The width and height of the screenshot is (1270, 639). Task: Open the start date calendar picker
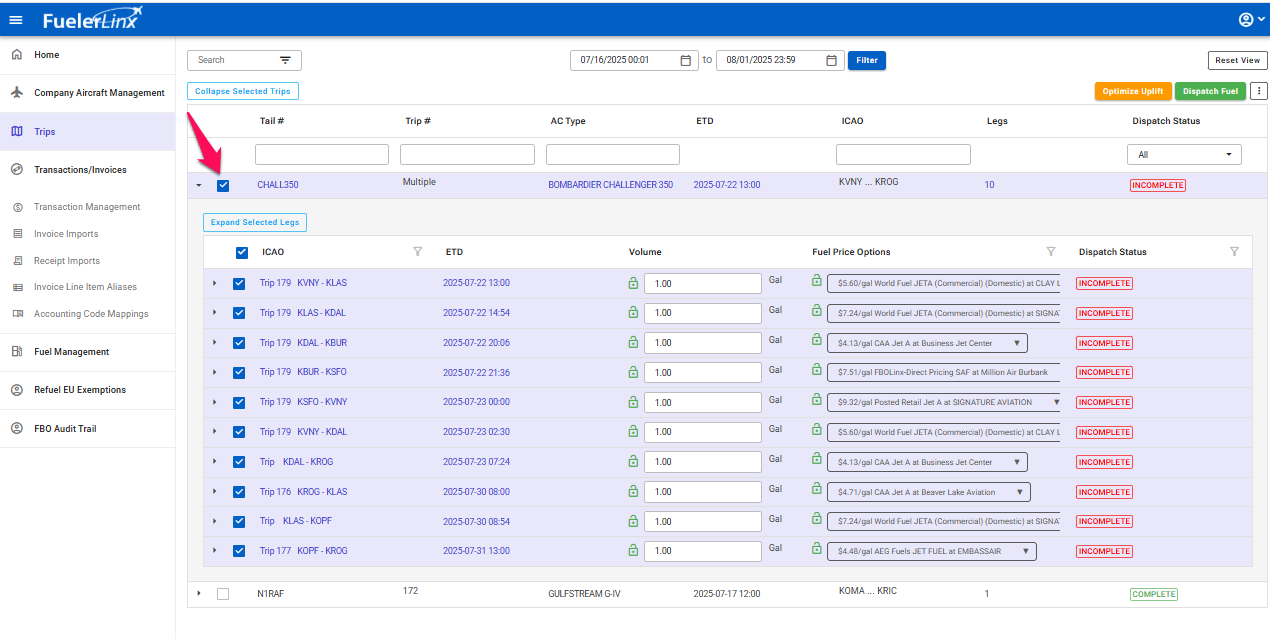(685, 60)
